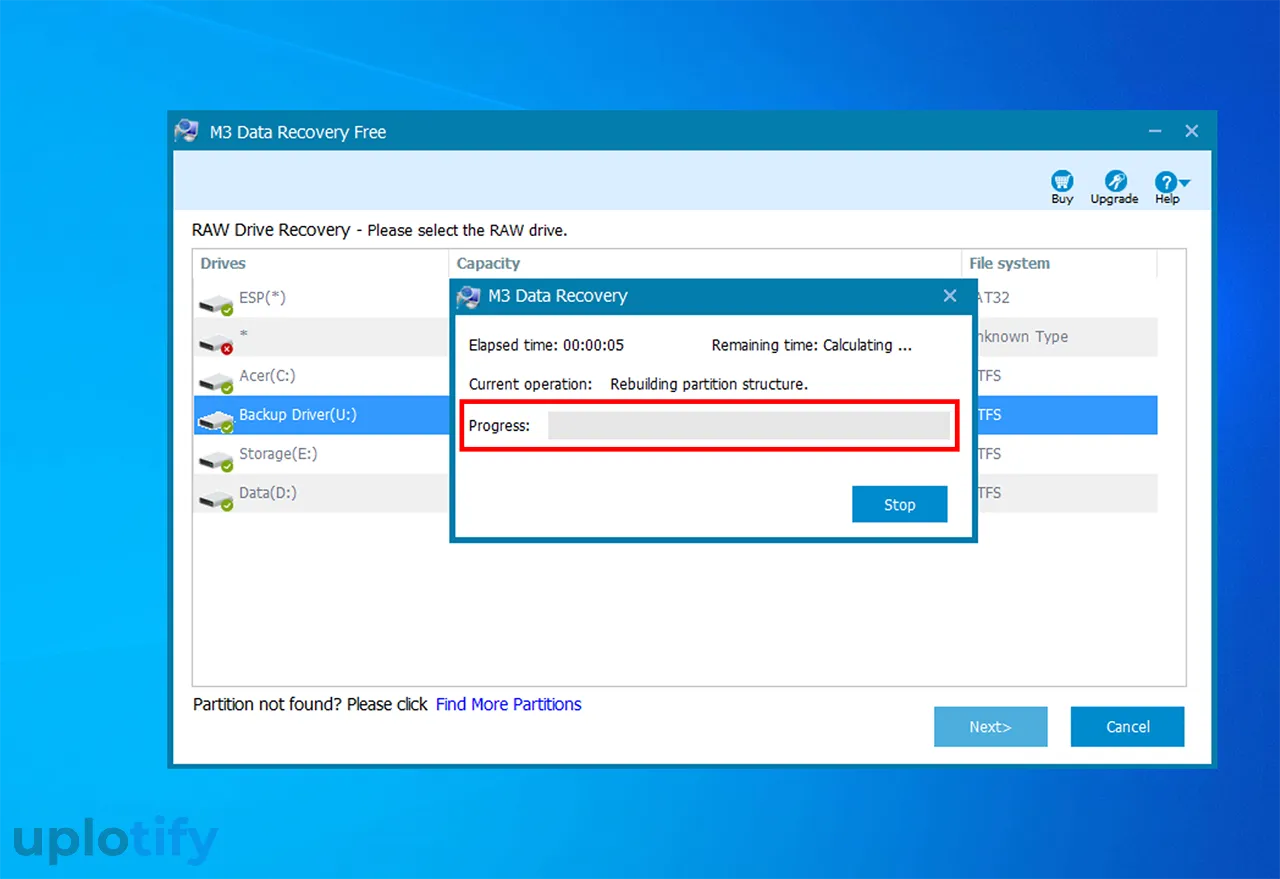Viewport: 1280px width, 879px height.
Task: Select the Data(D:) drive
Action: click(x=675, y=493)
